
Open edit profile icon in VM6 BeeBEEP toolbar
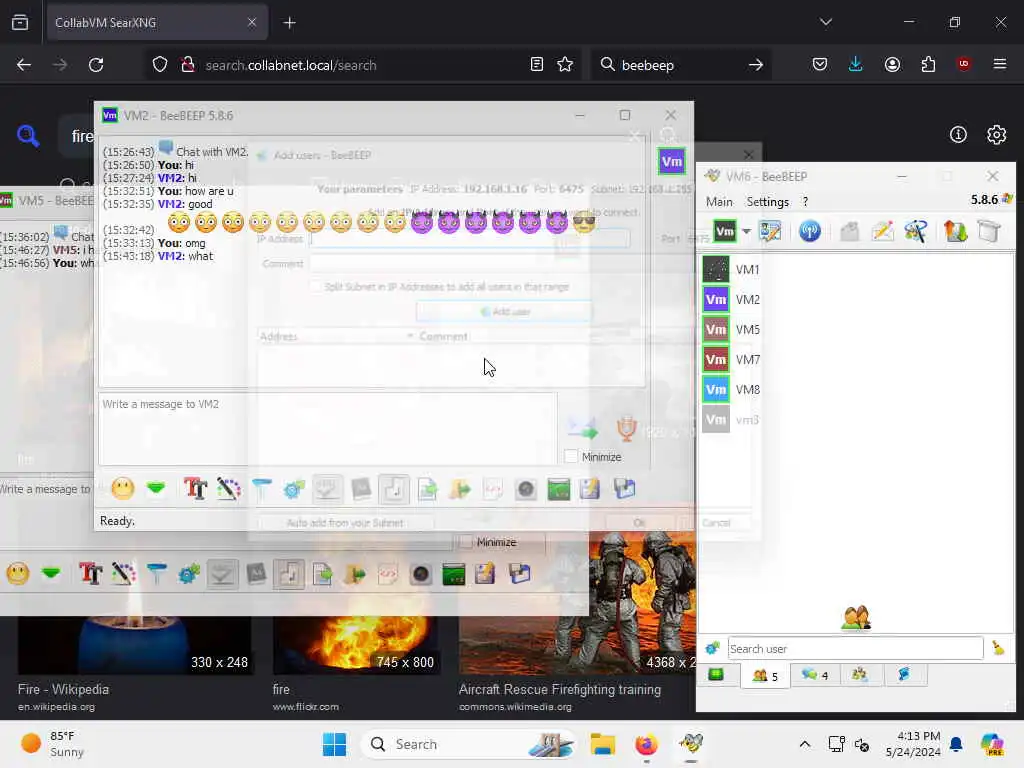(x=770, y=231)
